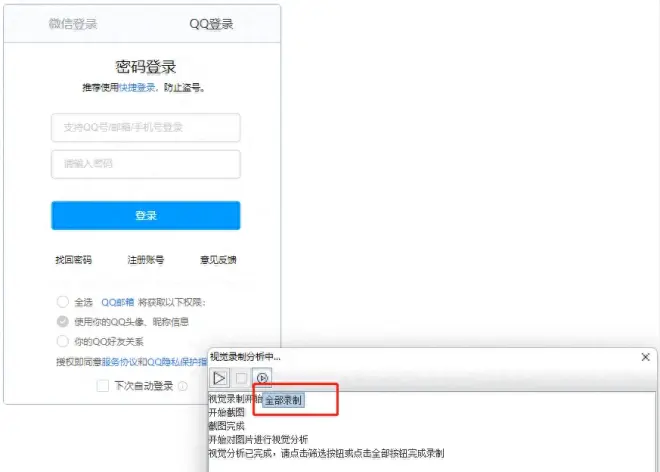Open the 服务协议 link
The height and width of the screenshot is (472, 660).
point(117,362)
